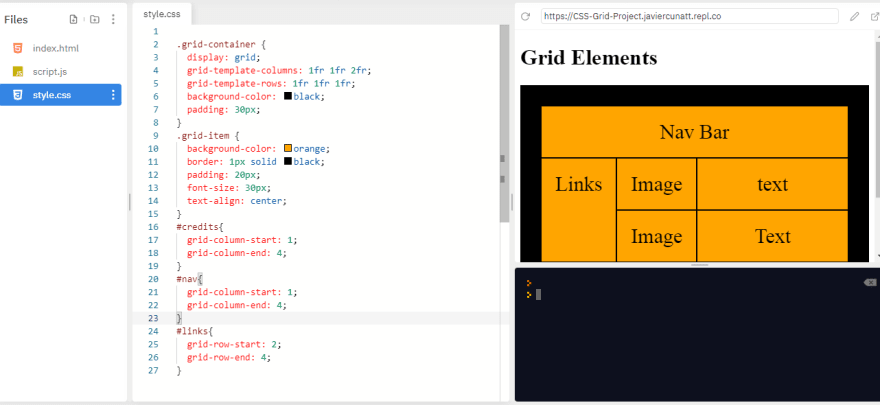
Task: Select style.css in the file list
Action: coord(61,95)
